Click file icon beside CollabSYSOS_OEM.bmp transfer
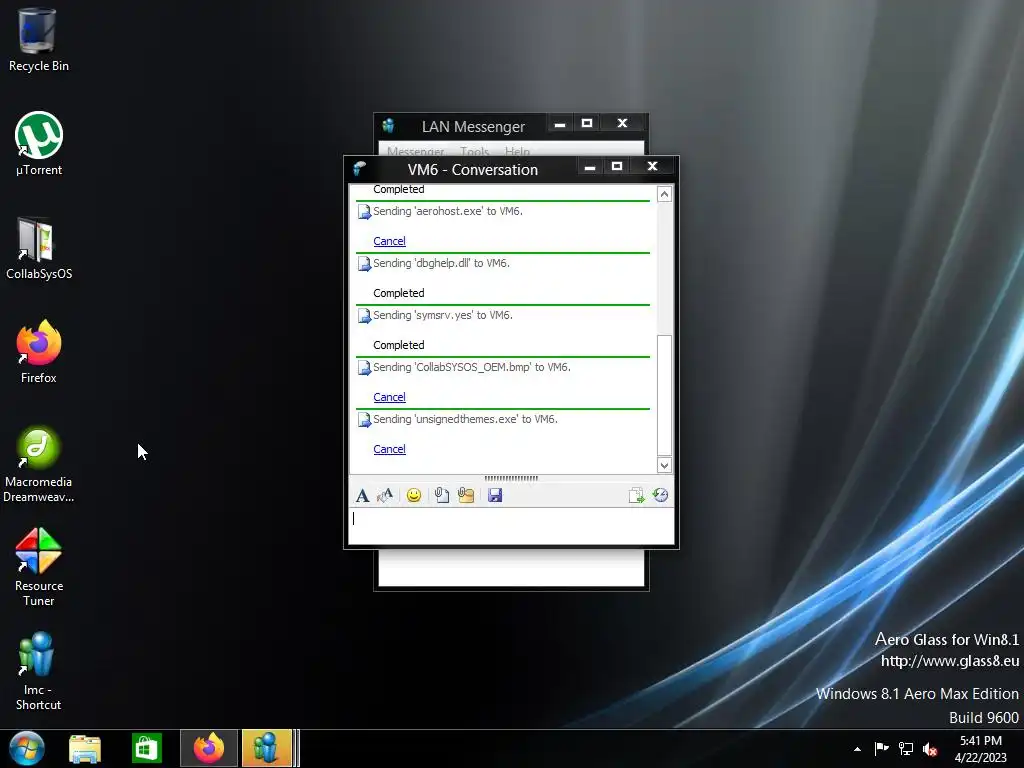This screenshot has width=1024, height=768. pos(364,368)
